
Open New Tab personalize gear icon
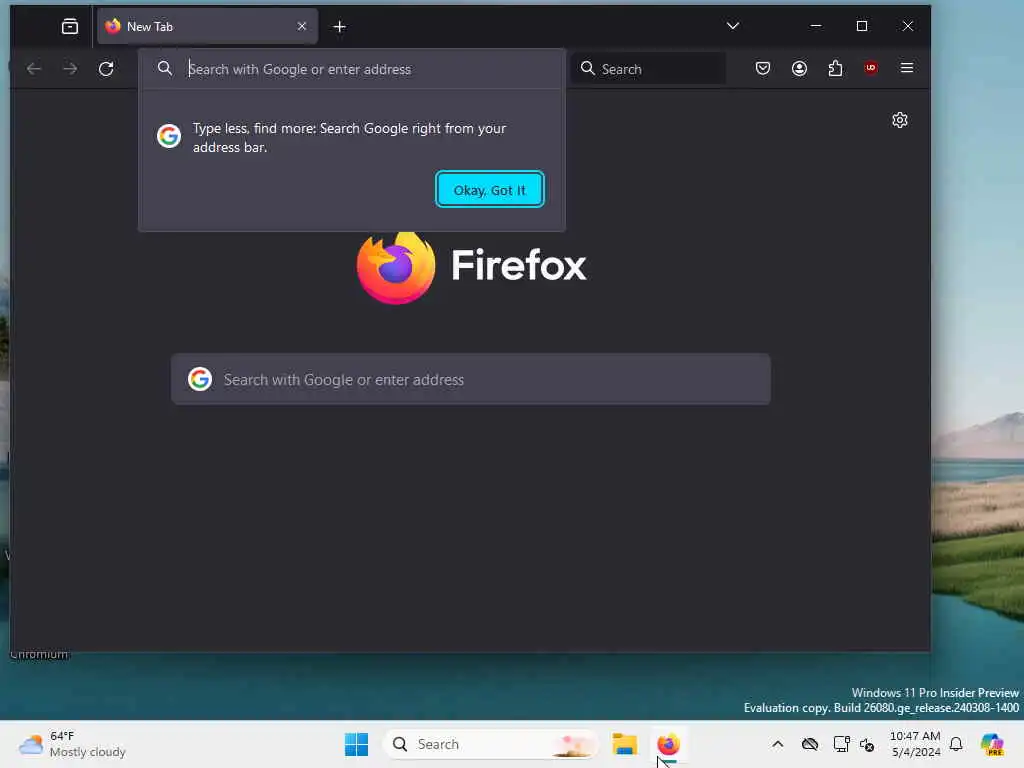pyautogui.click(x=900, y=120)
